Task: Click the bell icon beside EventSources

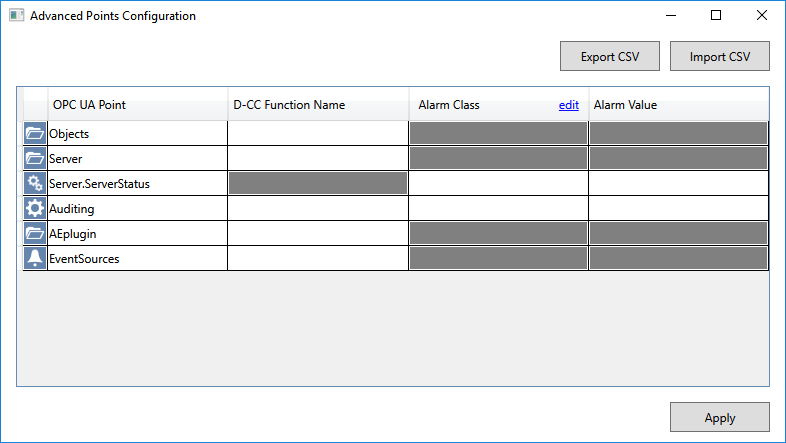Action: 35,258
